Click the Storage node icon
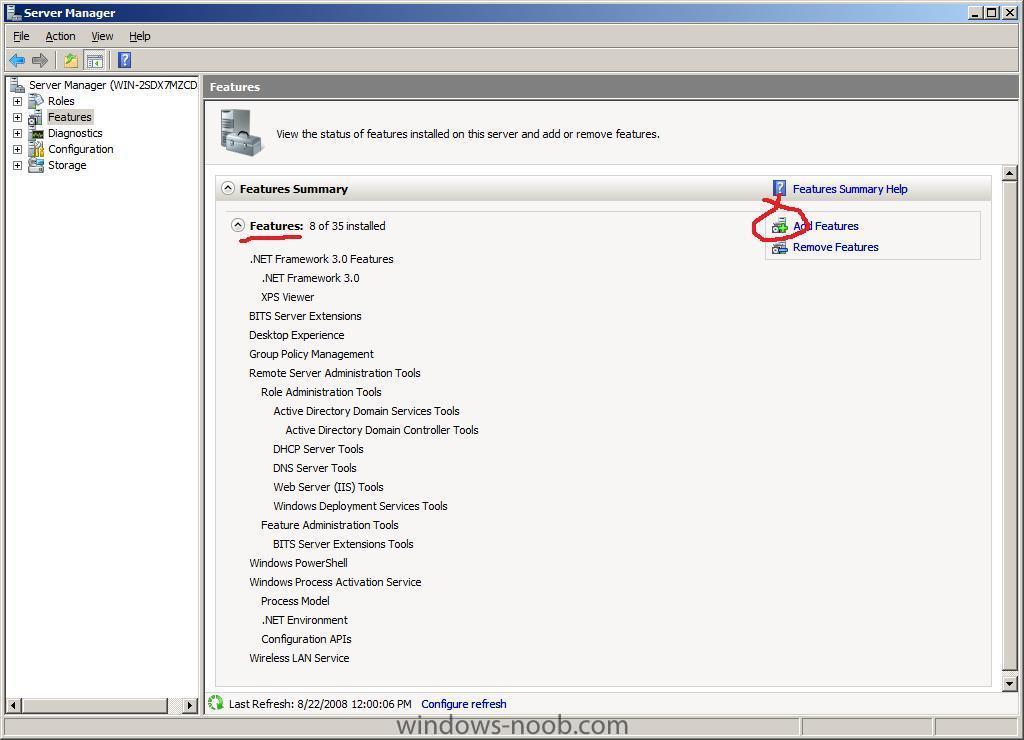The image size is (1024, 740). tap(37, 165)
